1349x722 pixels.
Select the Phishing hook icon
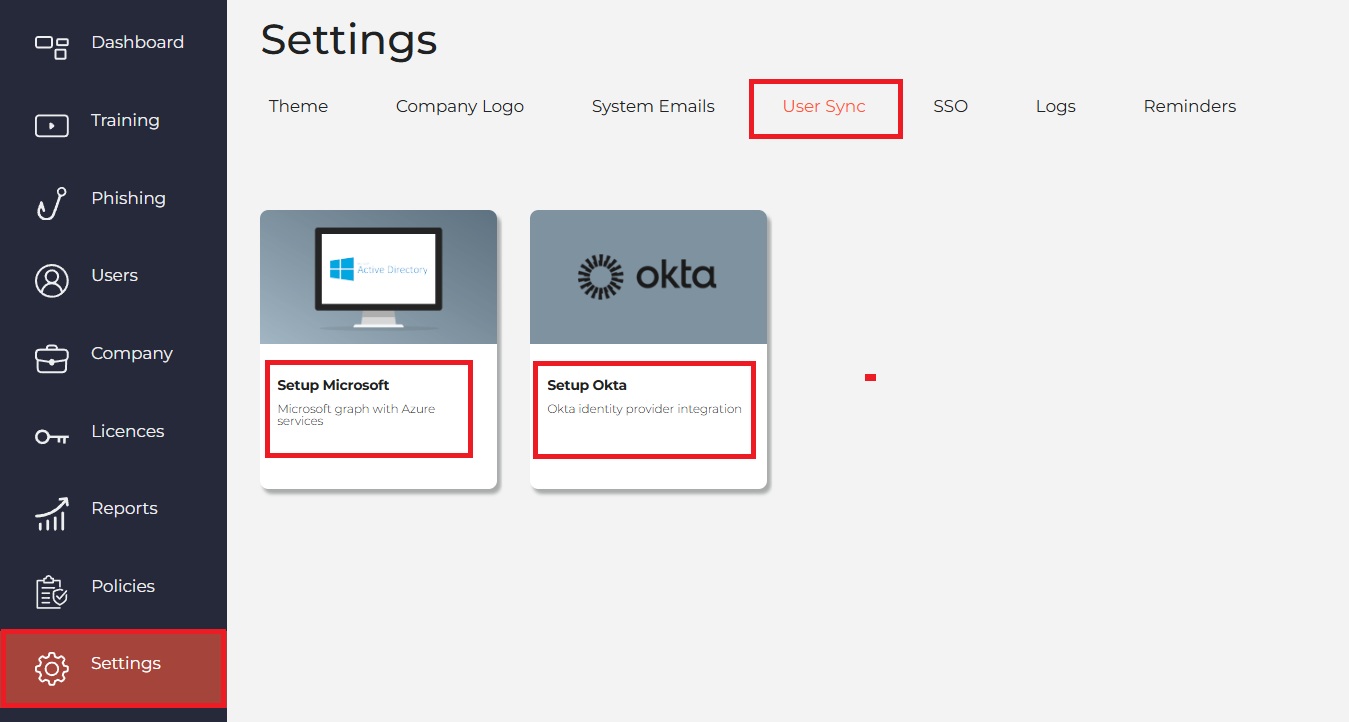point(50,203)
